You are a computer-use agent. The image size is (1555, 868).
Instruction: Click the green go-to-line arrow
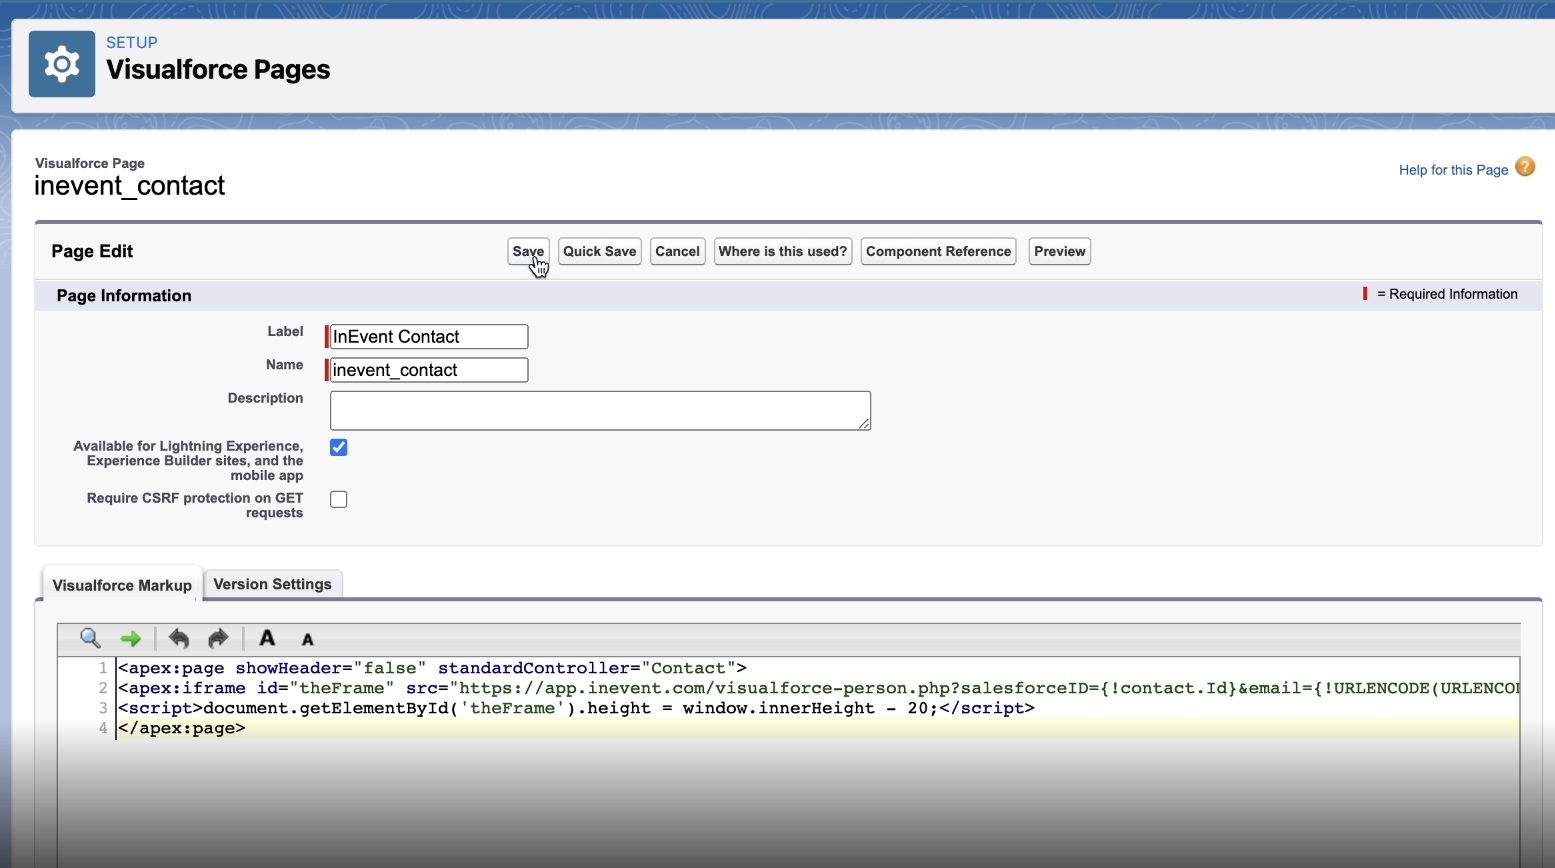(131, 638)
